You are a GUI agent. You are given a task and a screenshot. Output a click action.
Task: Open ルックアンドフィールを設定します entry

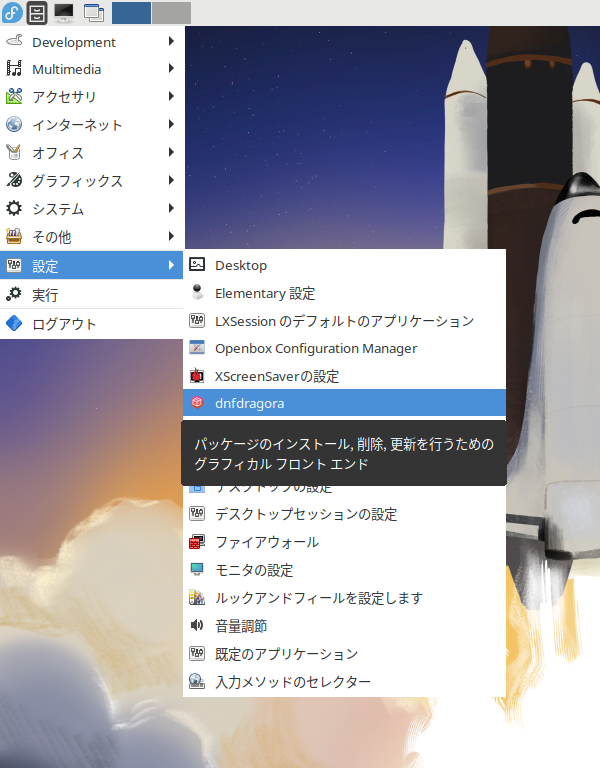click(x=344, y=598)
